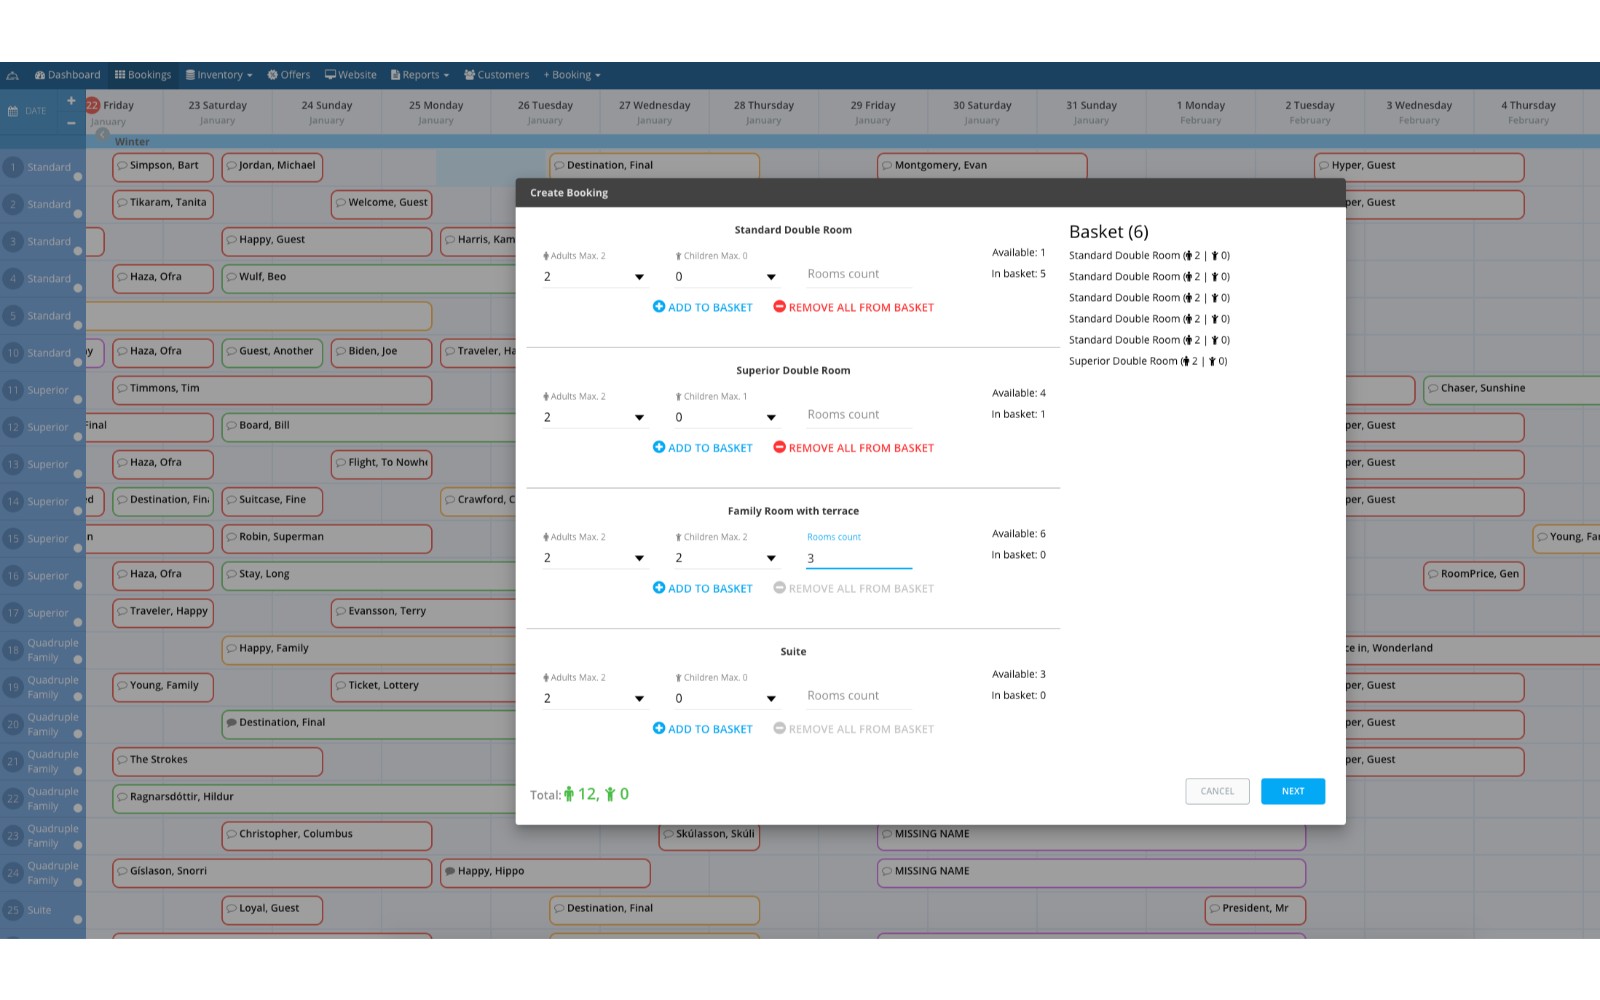Open the Offers gear icon
Viewport: 1600px width, 1000px height.
[x=271, y=74]
